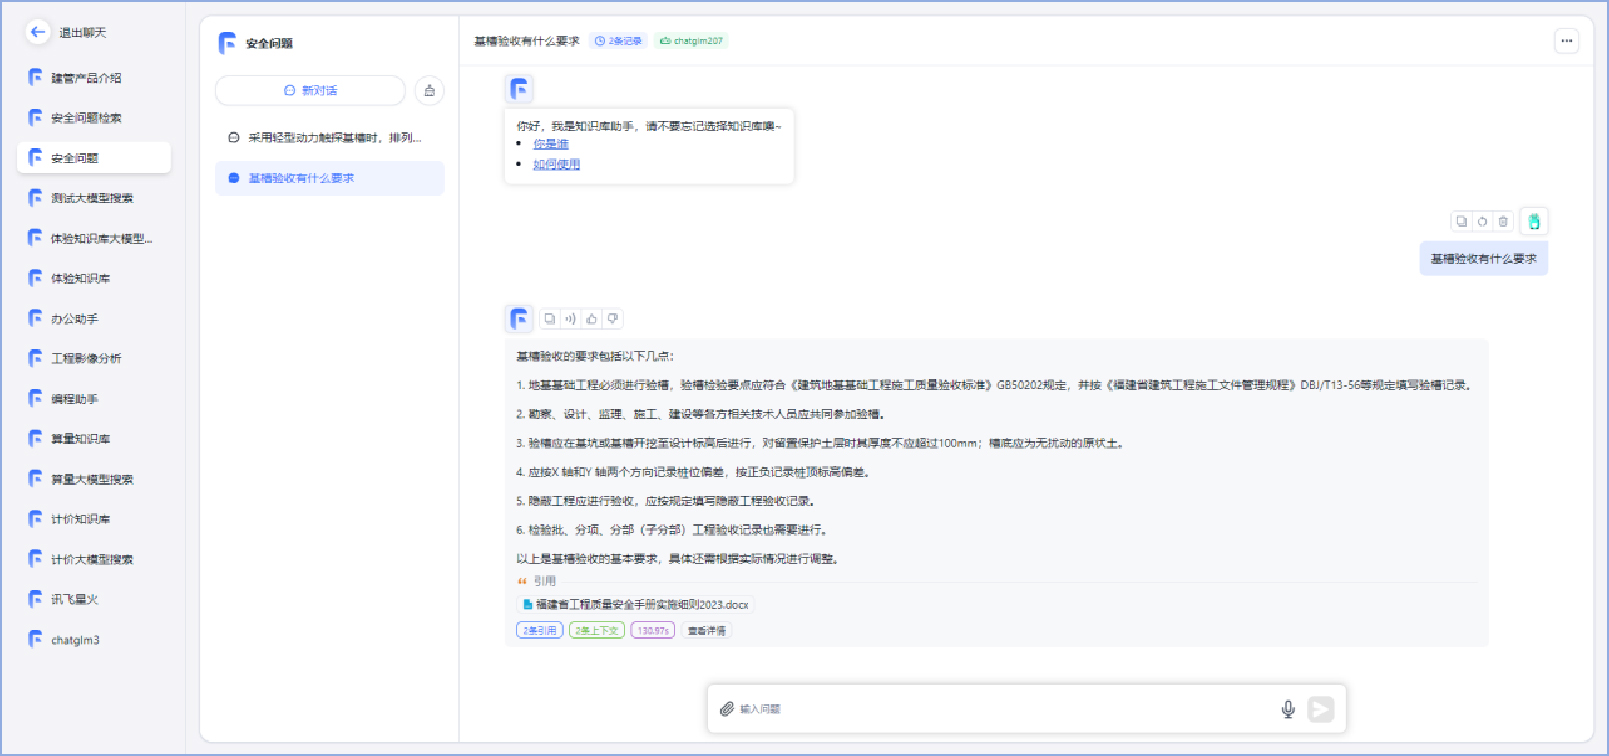This screenshot has height=756, width=1609.
Task: Click the assistant avatar above the greeting
Action: click(x=519, y=89)
